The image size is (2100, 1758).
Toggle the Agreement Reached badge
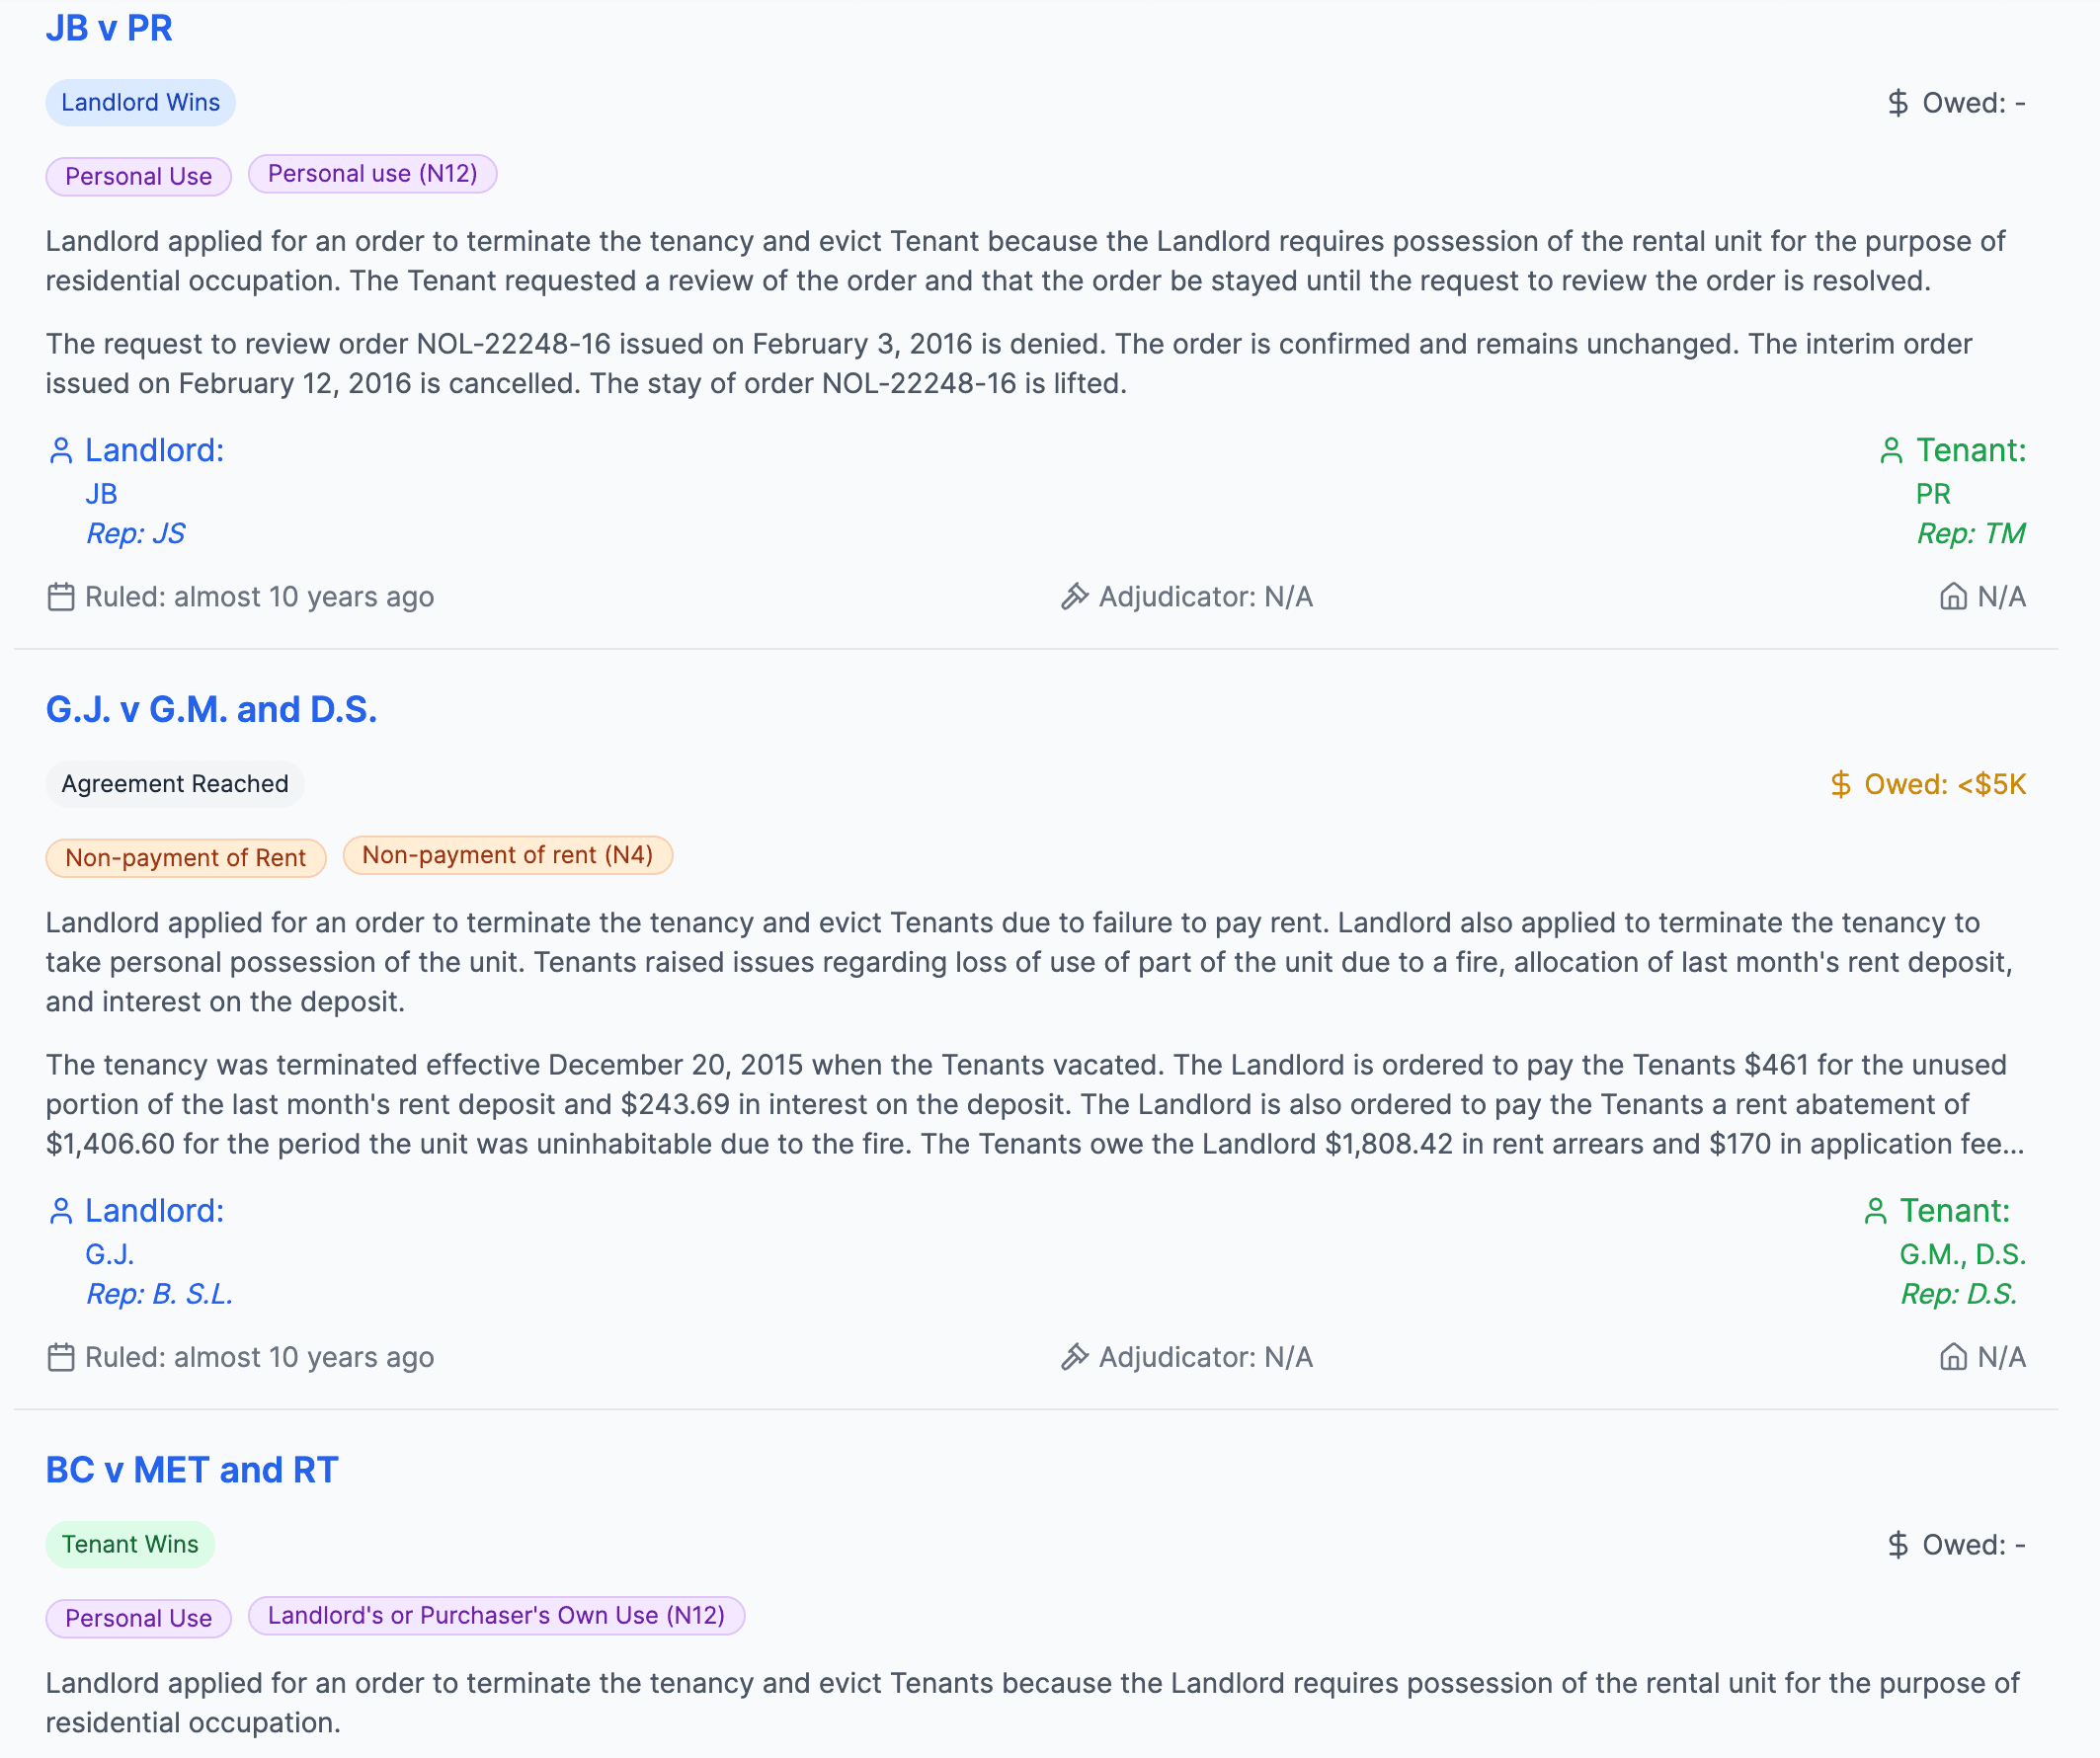tap(174, 783)
